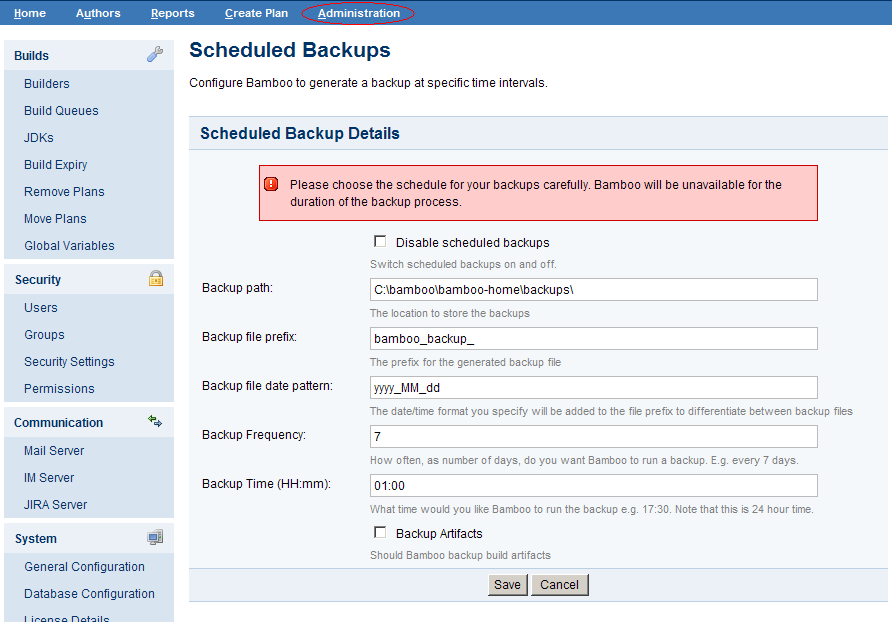Click the Backup path text field
Image resolution: width=892 pixels, height=622 pixels.
tap(593, 290)
